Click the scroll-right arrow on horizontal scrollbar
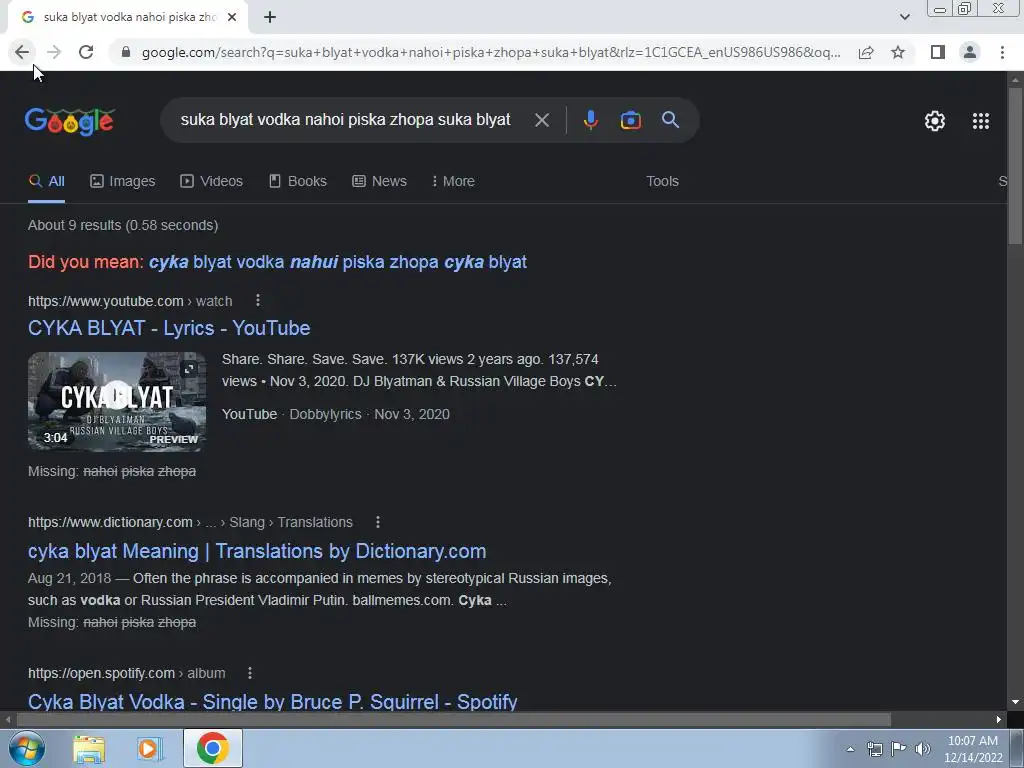 (999, 720)
